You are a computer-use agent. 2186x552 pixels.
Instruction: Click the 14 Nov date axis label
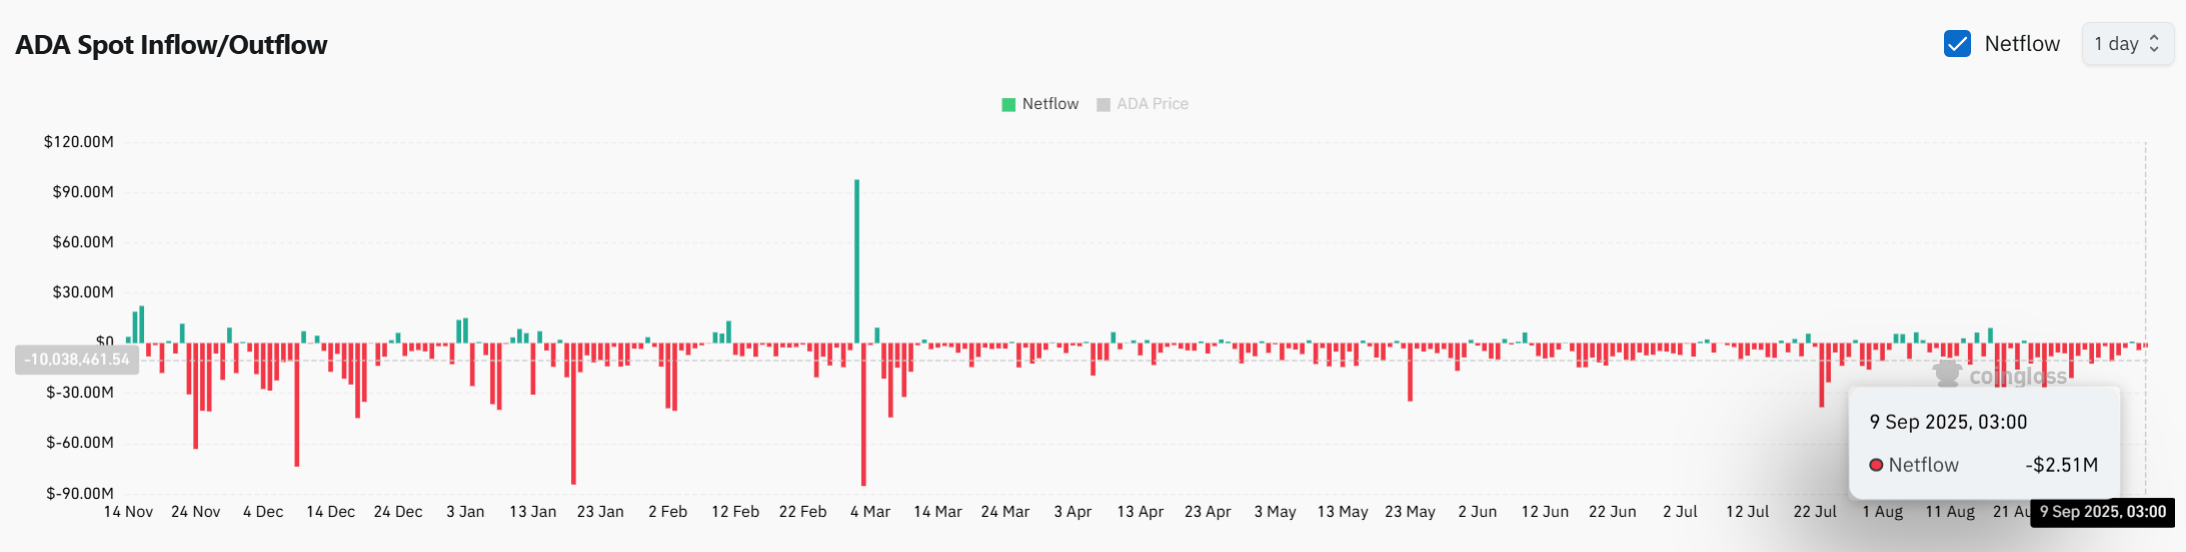[x=128, y=512]
